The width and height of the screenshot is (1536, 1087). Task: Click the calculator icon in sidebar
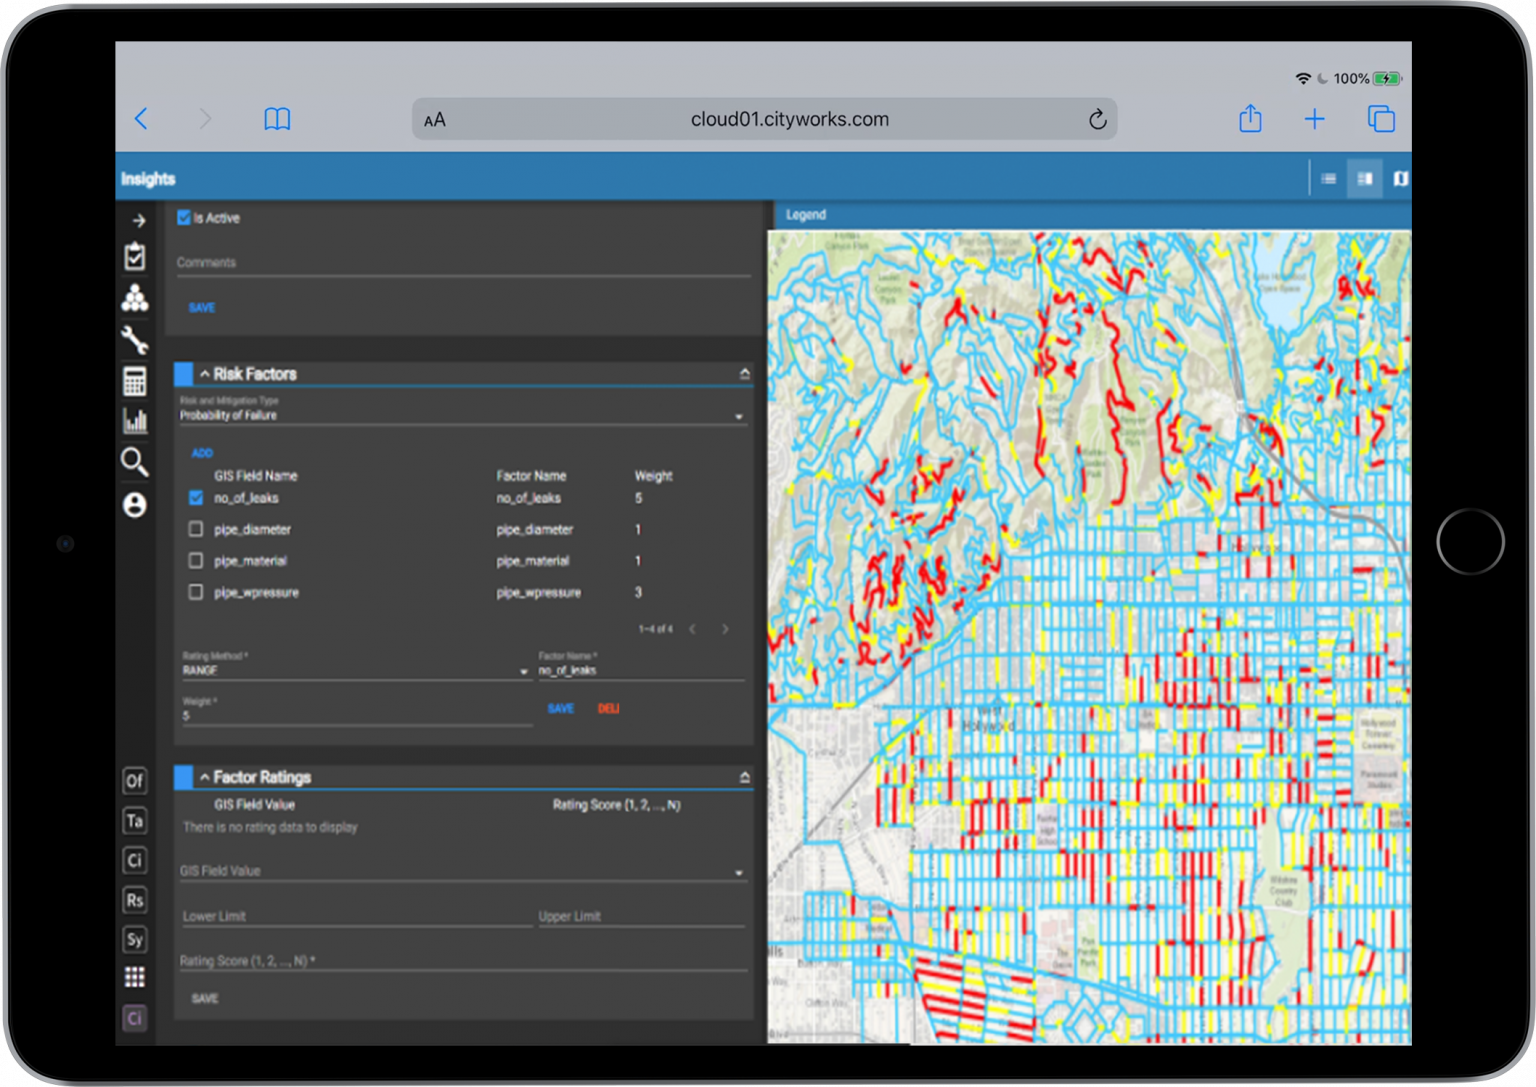pyautogui.click(x=135, y=381)
